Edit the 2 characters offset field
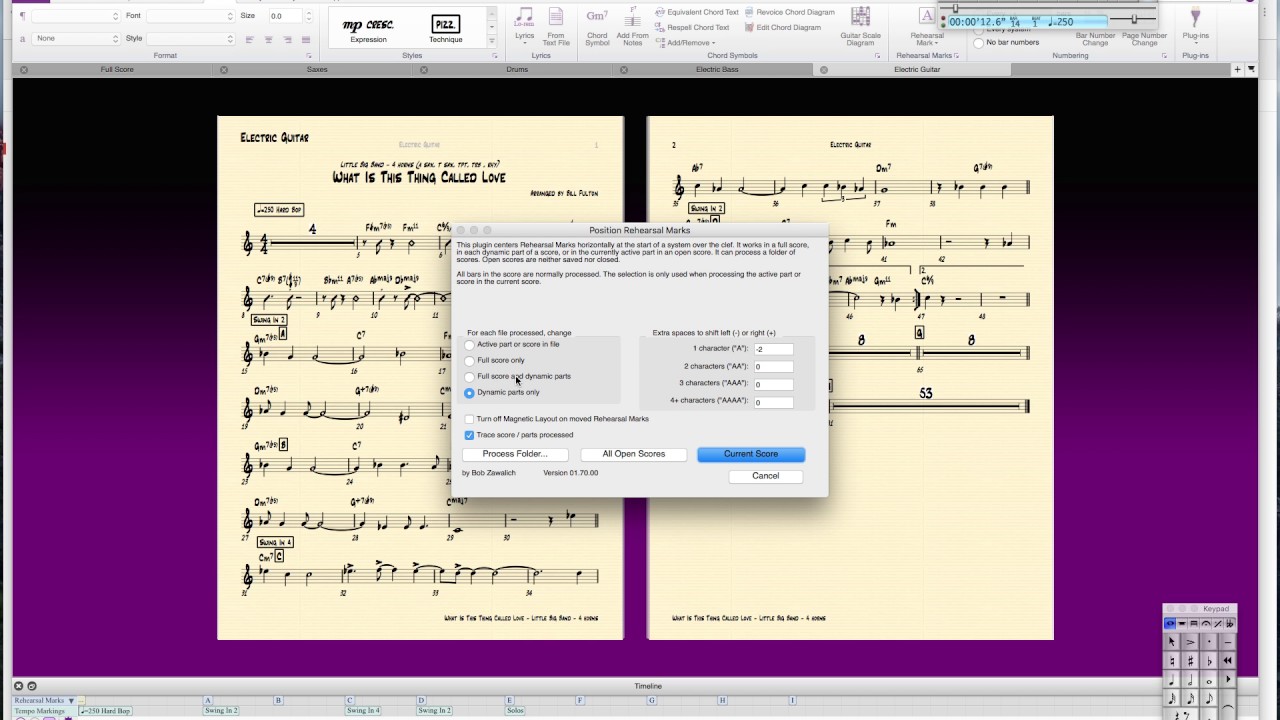 click(773, 367)
